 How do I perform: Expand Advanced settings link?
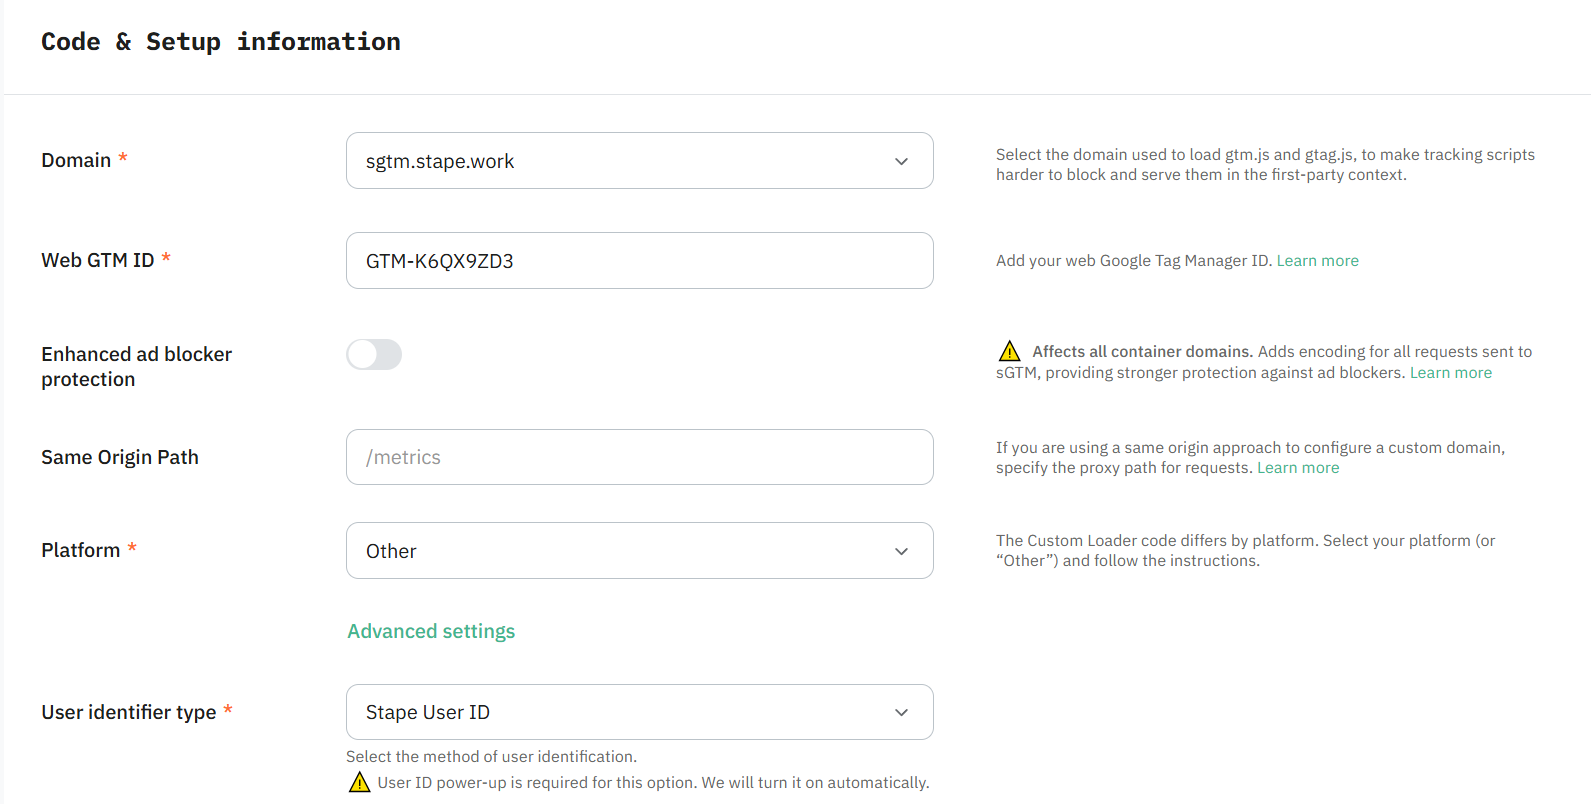tap(431, 631)
